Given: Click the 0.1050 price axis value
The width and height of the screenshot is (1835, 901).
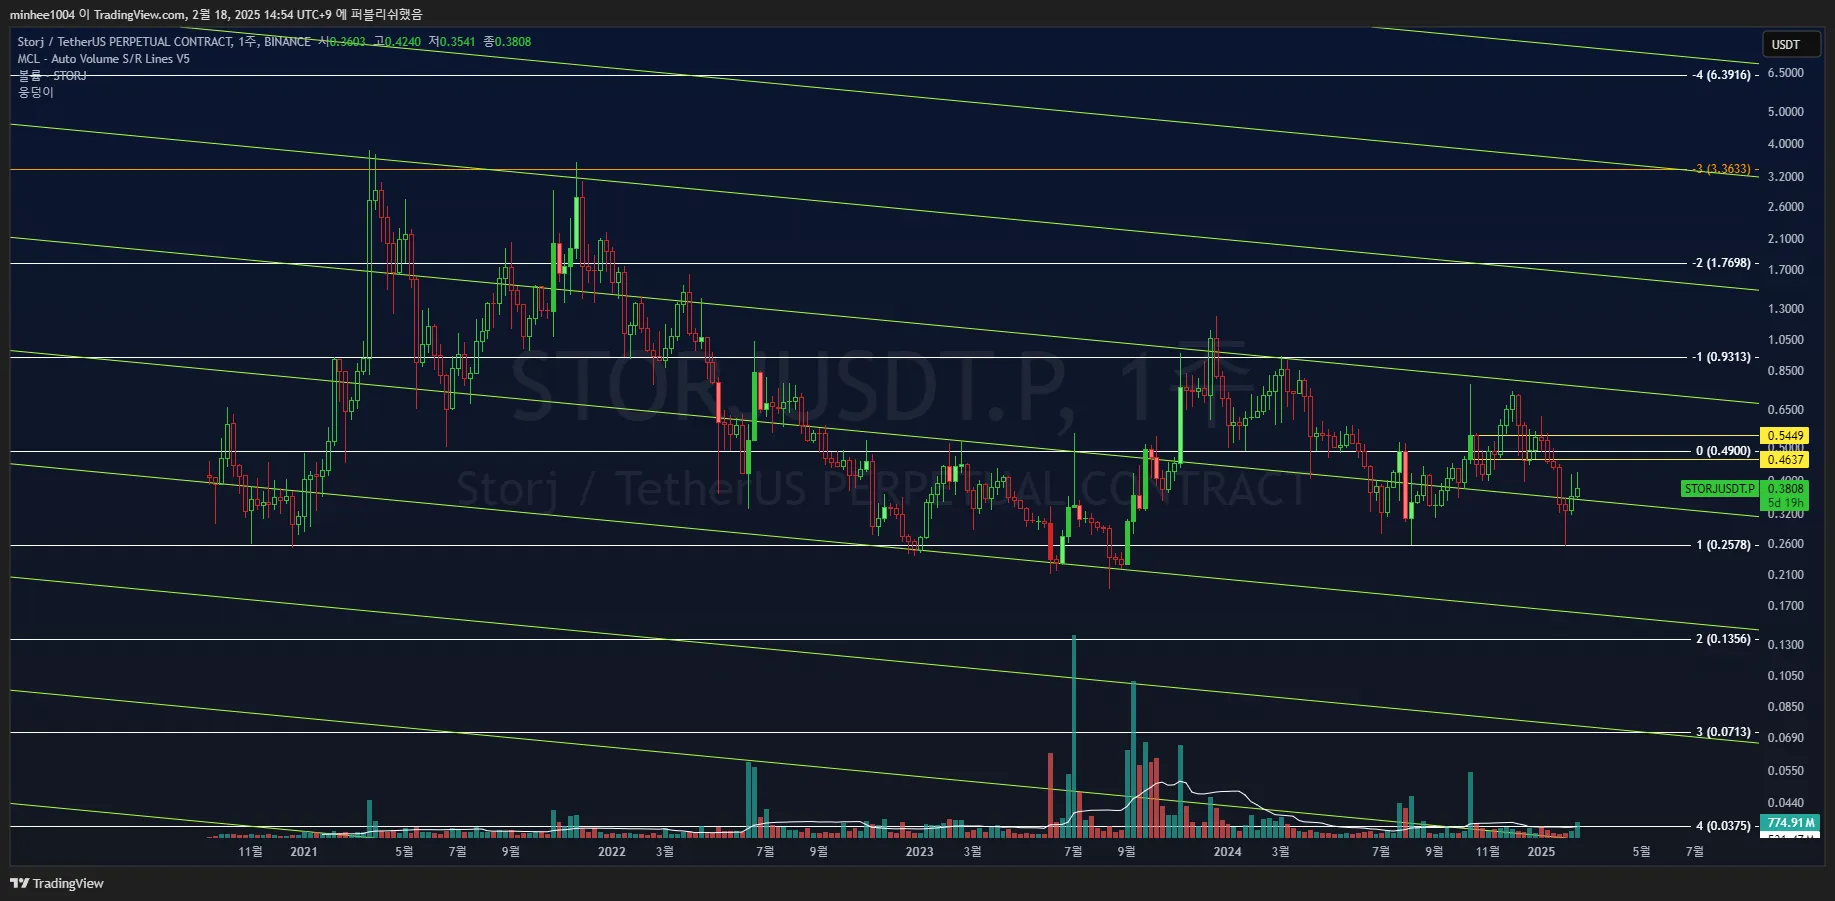Looking at the screenshot, I should point(1786,676).
